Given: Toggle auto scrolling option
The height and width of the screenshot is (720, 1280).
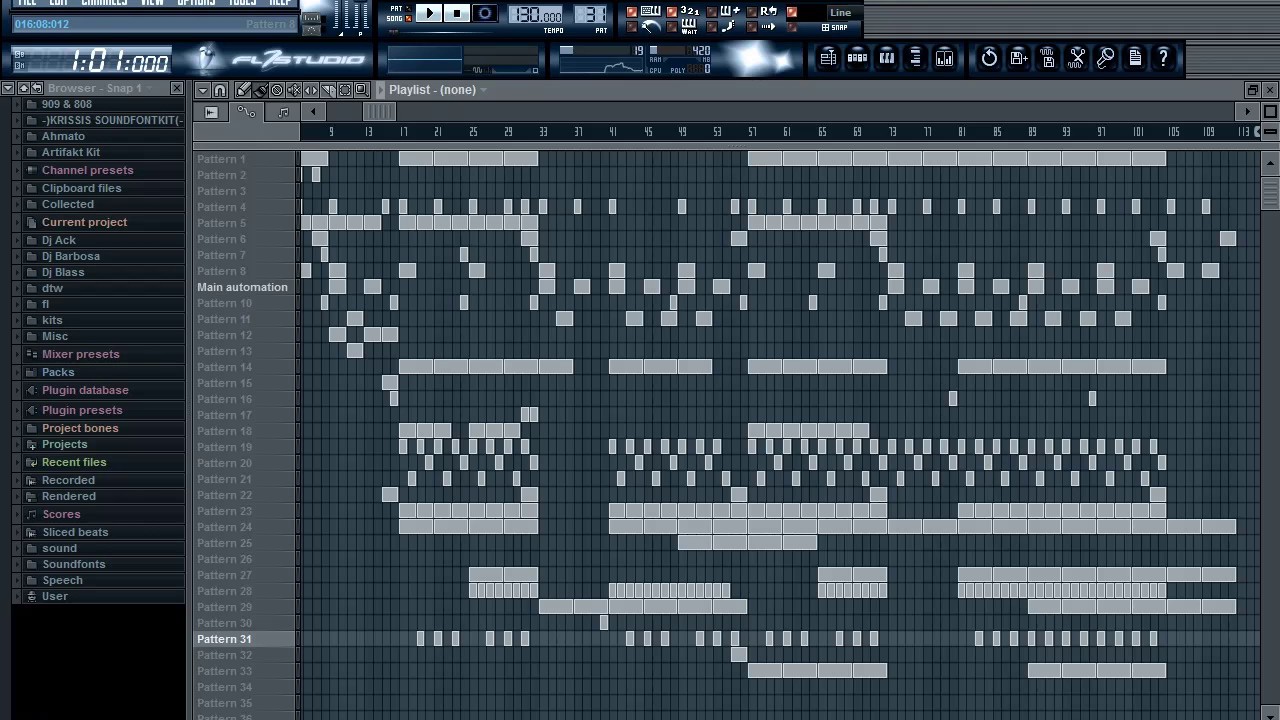Looking at the screenshot, I should tap(769, 27).
